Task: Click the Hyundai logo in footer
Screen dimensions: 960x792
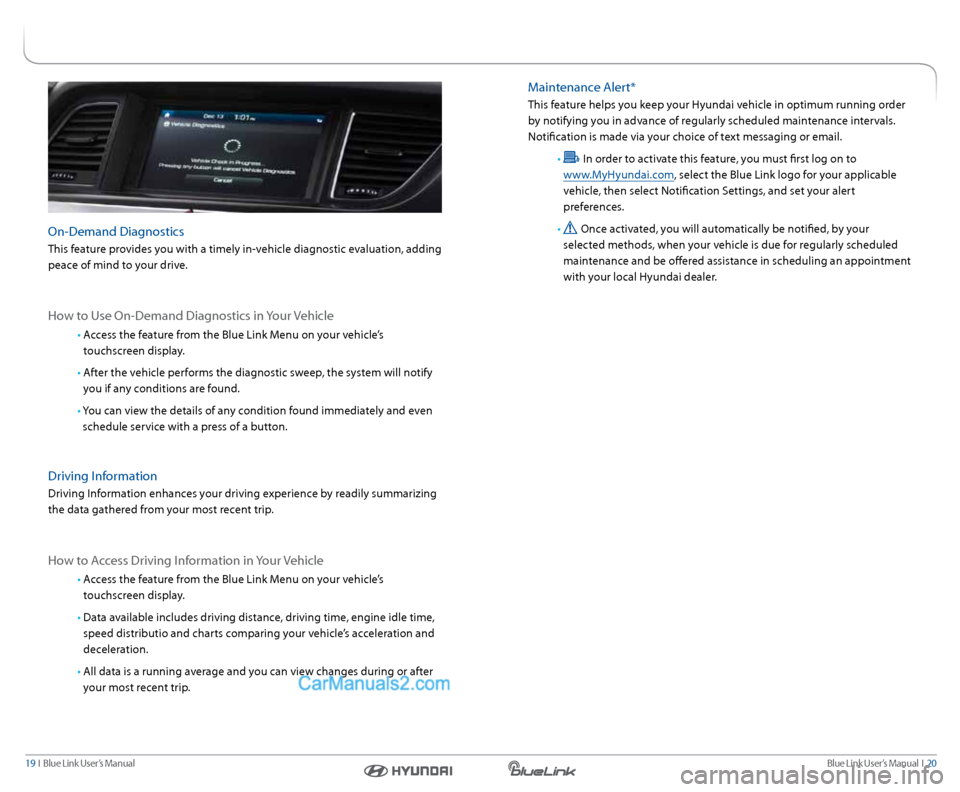Action: coord(408,771)
